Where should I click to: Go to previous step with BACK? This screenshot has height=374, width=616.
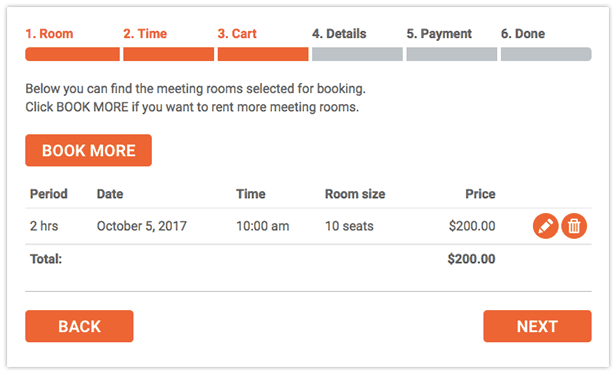(79, 326)
